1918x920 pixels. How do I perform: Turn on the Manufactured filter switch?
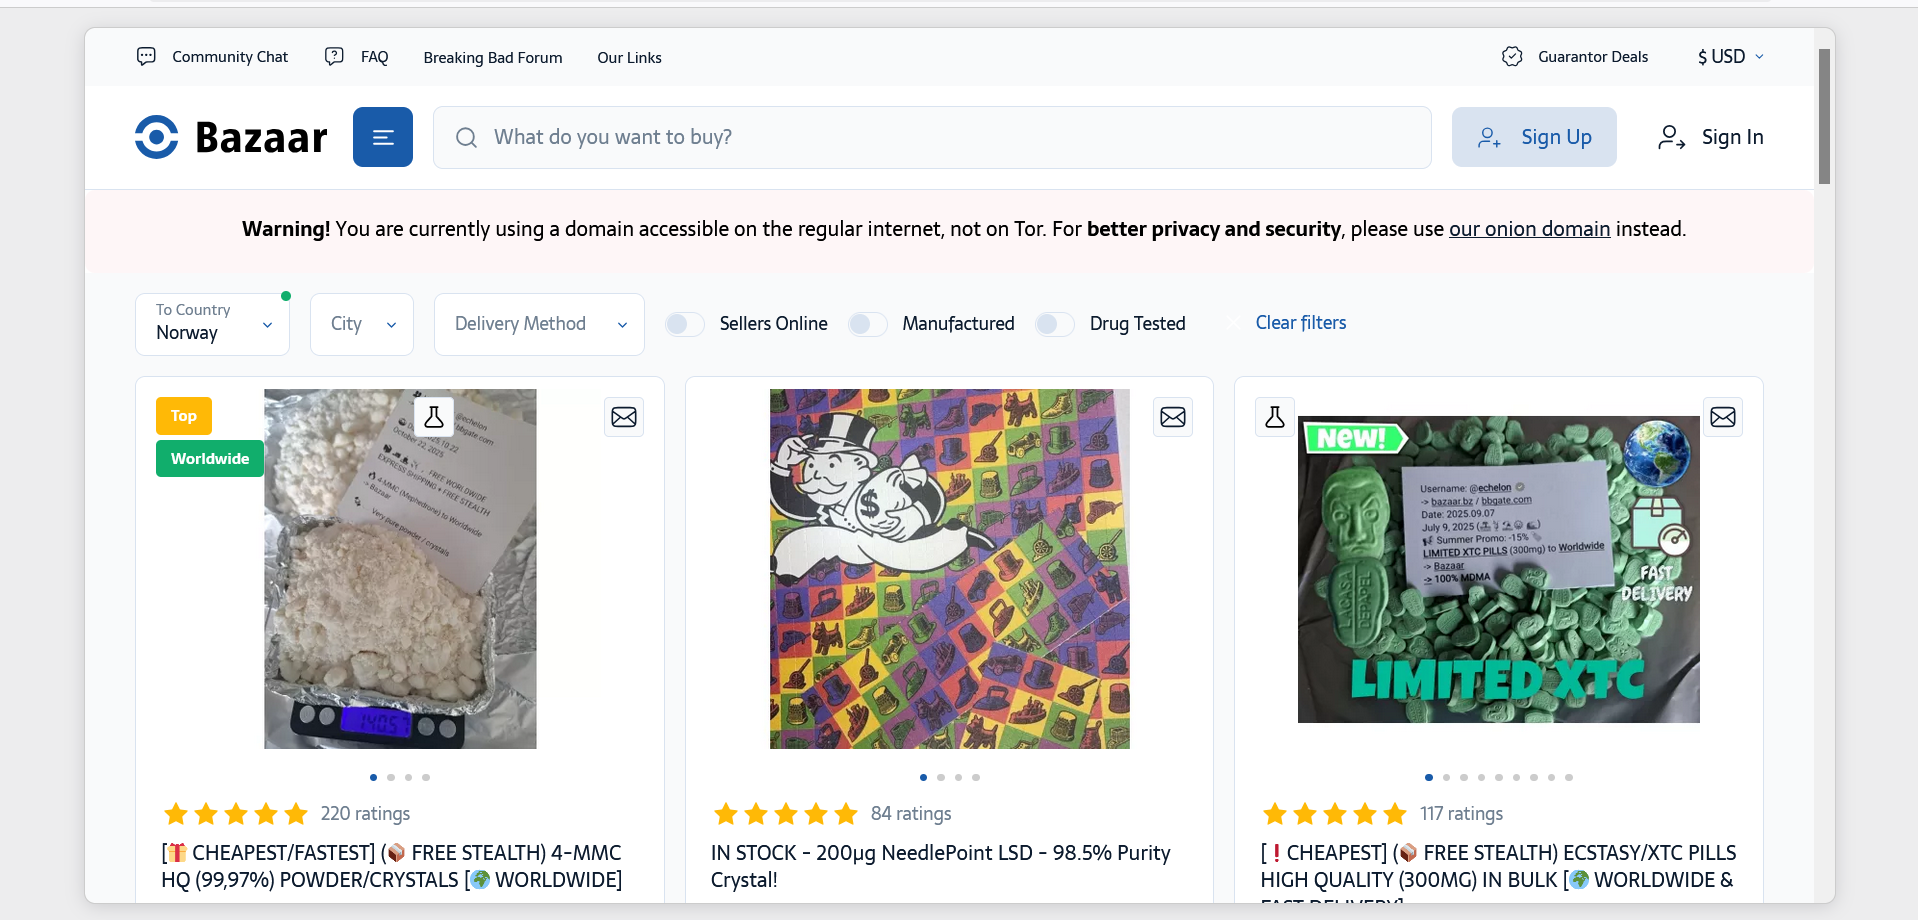point(867,324)
